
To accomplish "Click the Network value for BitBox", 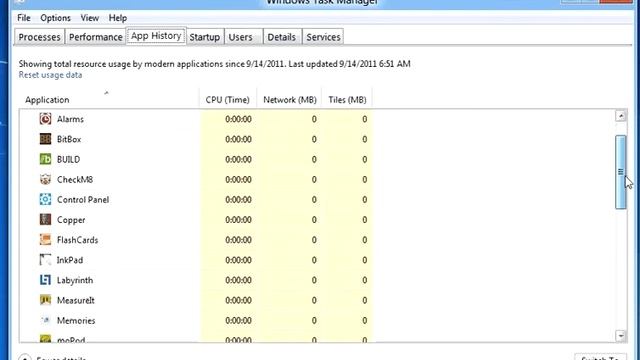I will coord(314,139).
